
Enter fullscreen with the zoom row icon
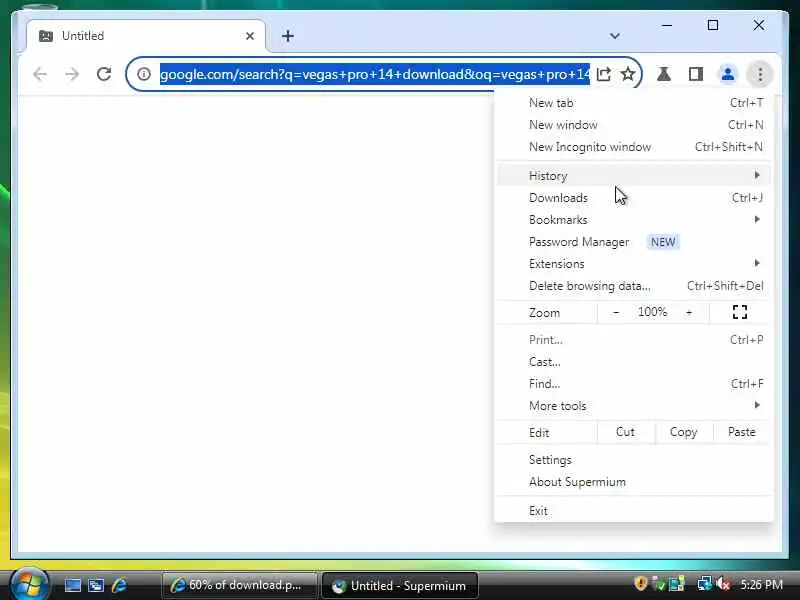[740, 312]
